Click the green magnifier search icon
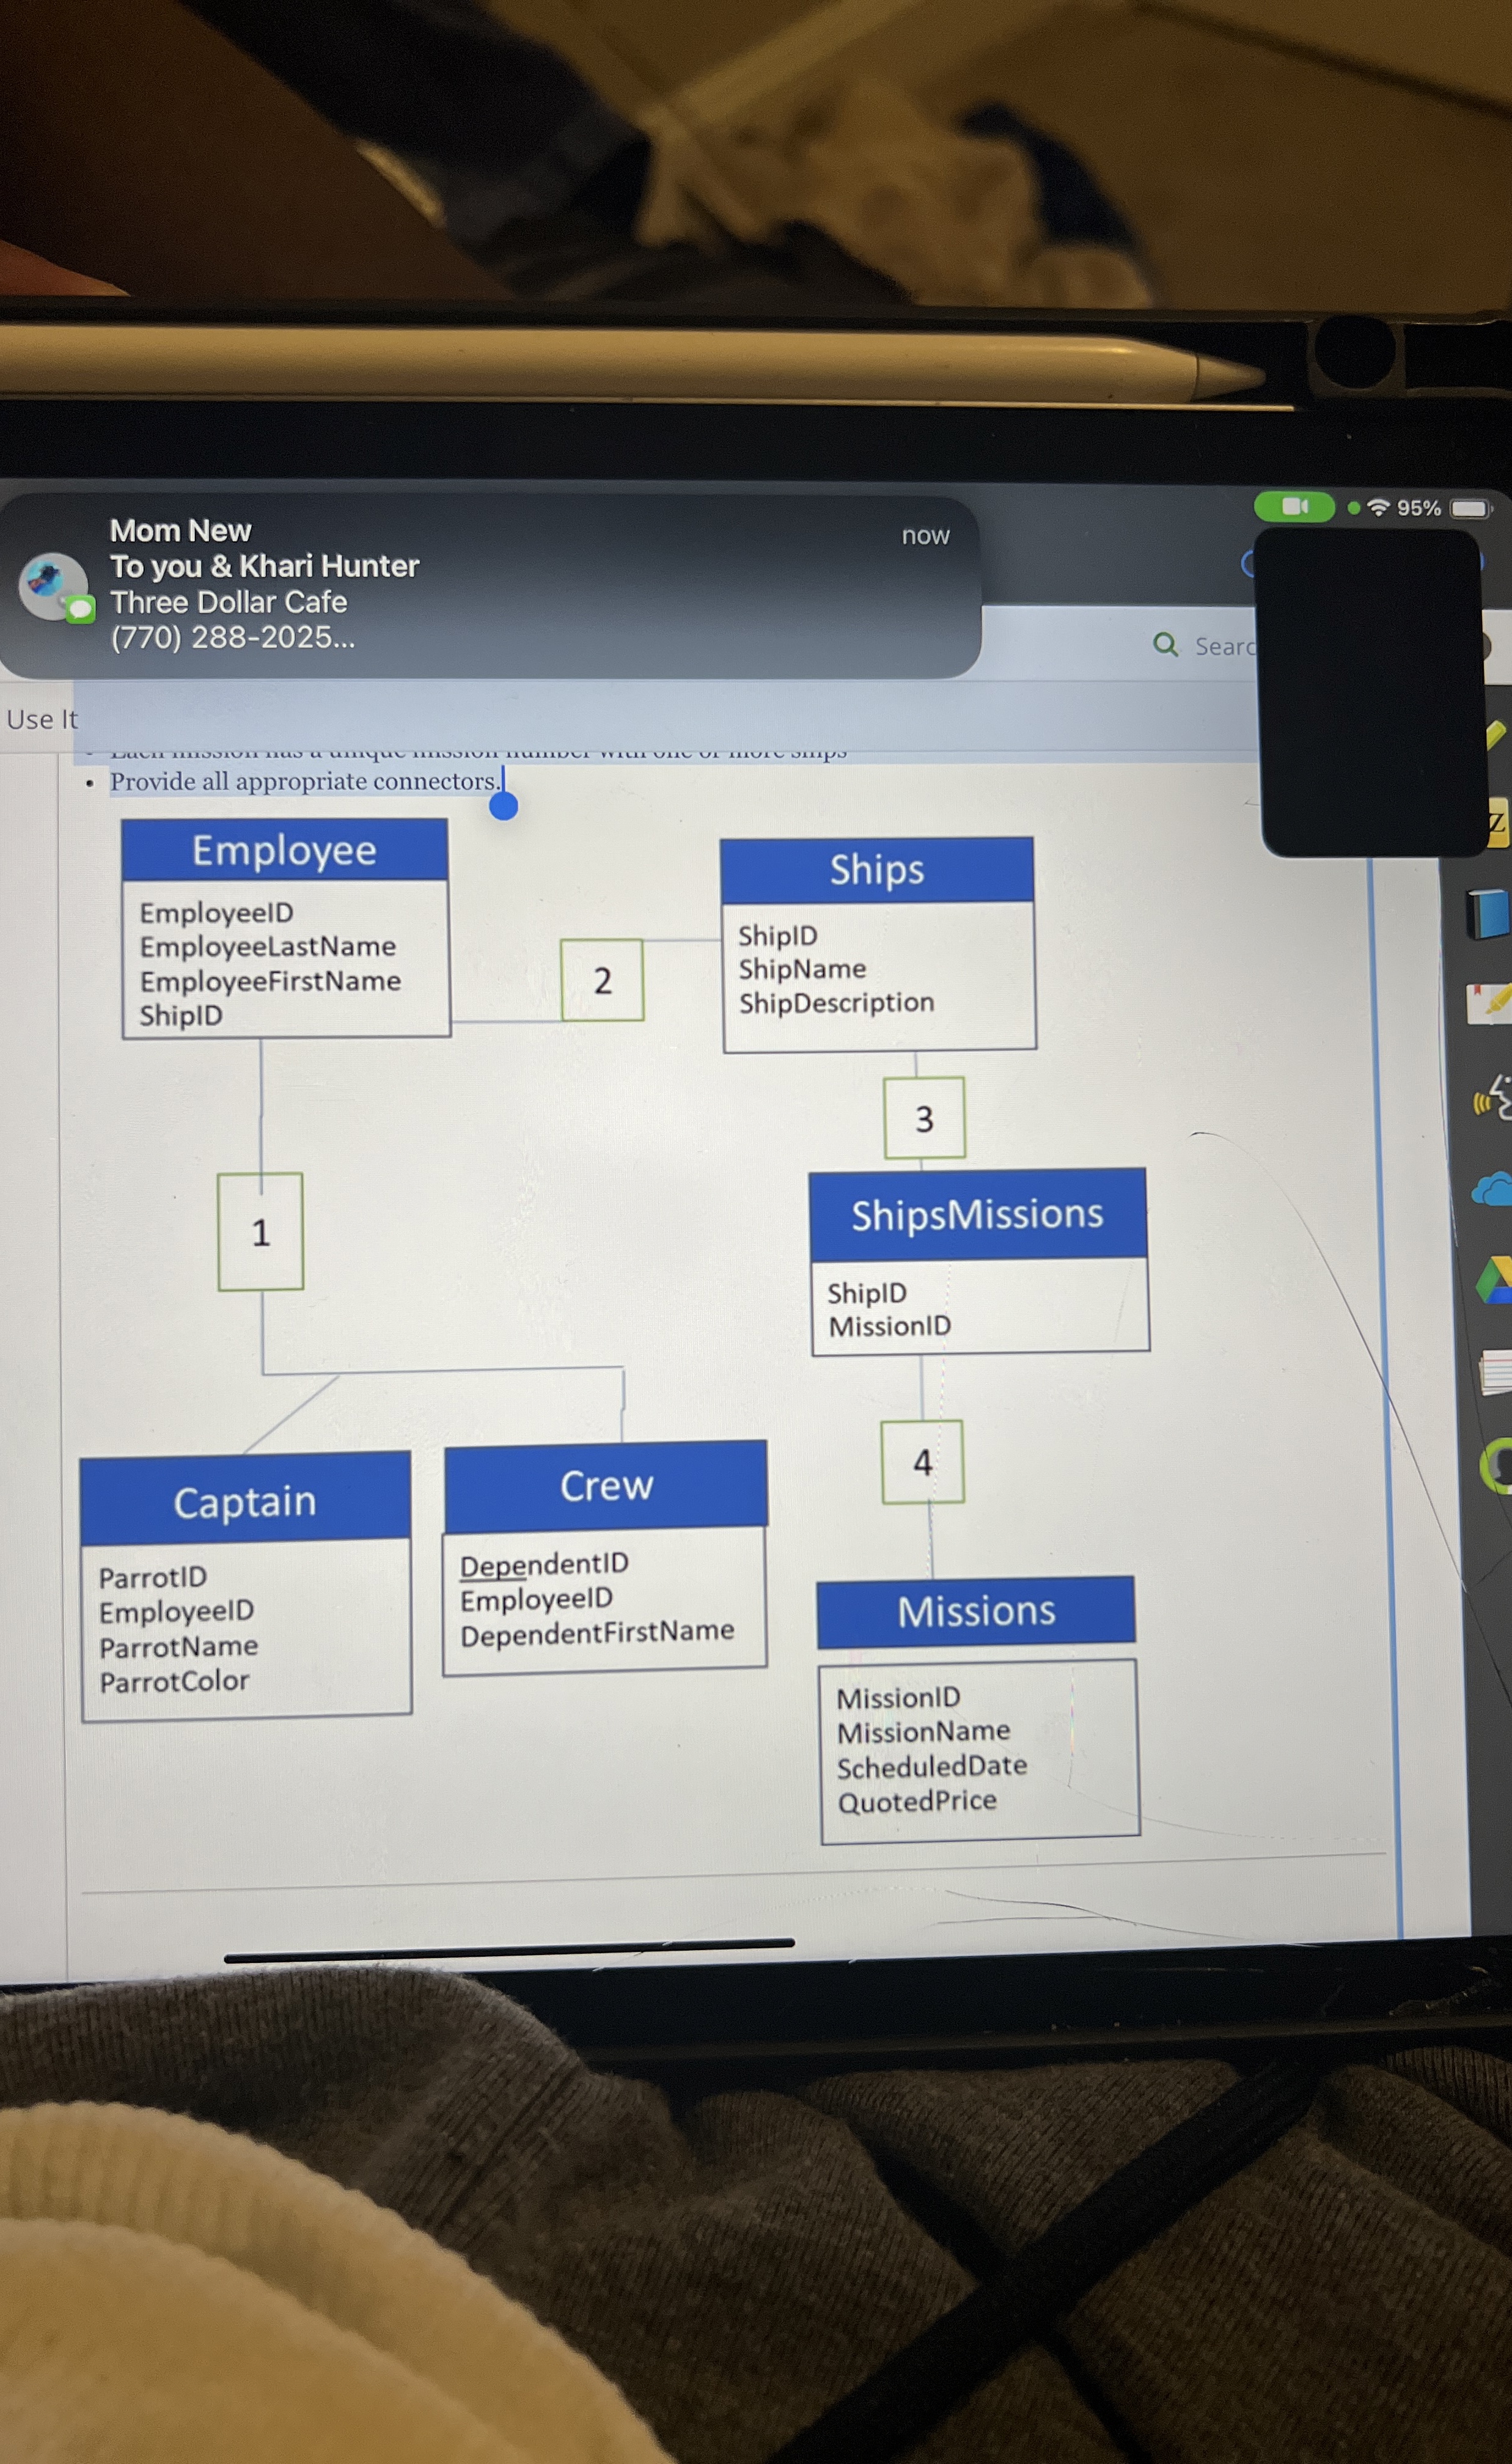 coord(1165,644)
